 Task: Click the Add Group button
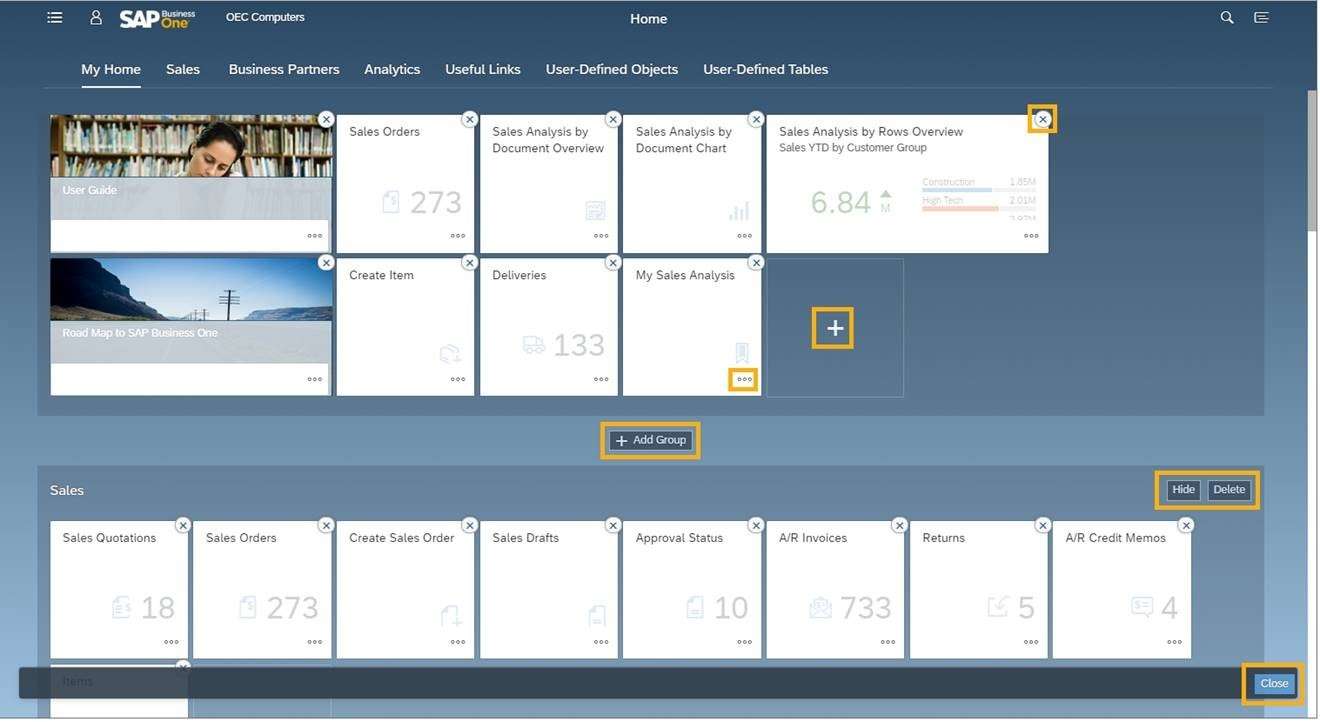pyautogui.click(x=651, y=441)
